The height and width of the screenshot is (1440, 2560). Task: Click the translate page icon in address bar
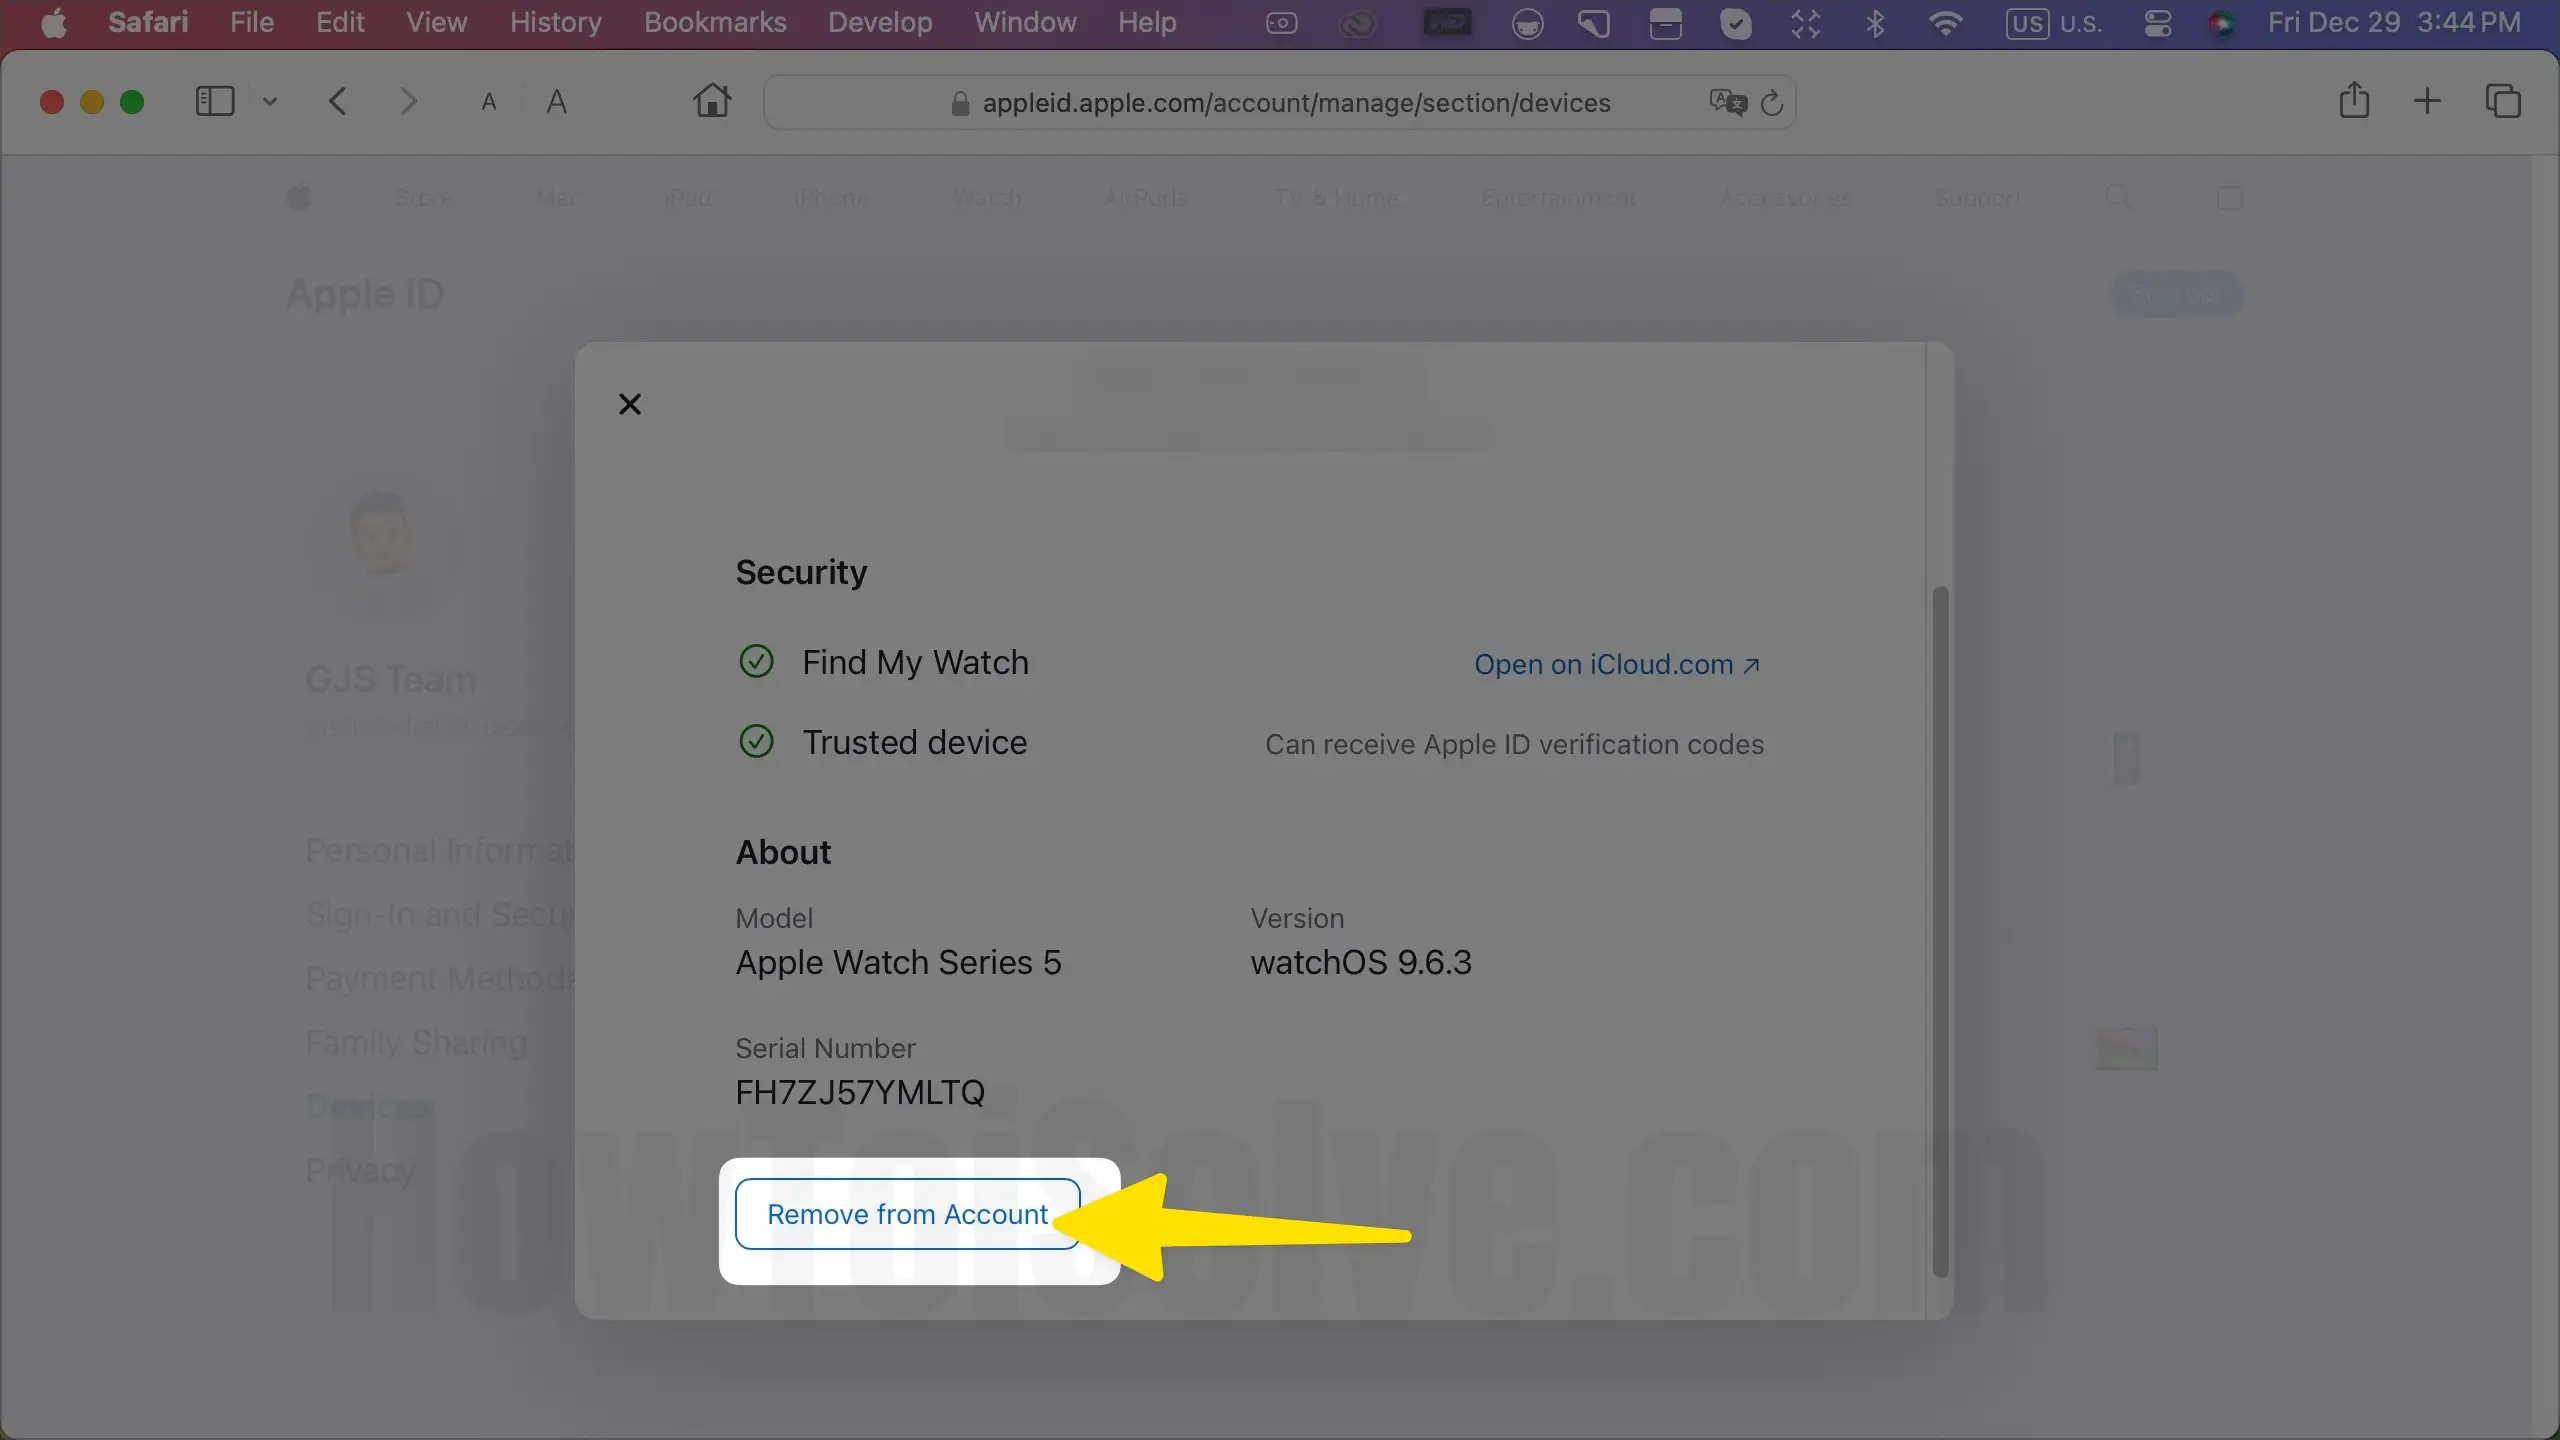(1727, 102)
